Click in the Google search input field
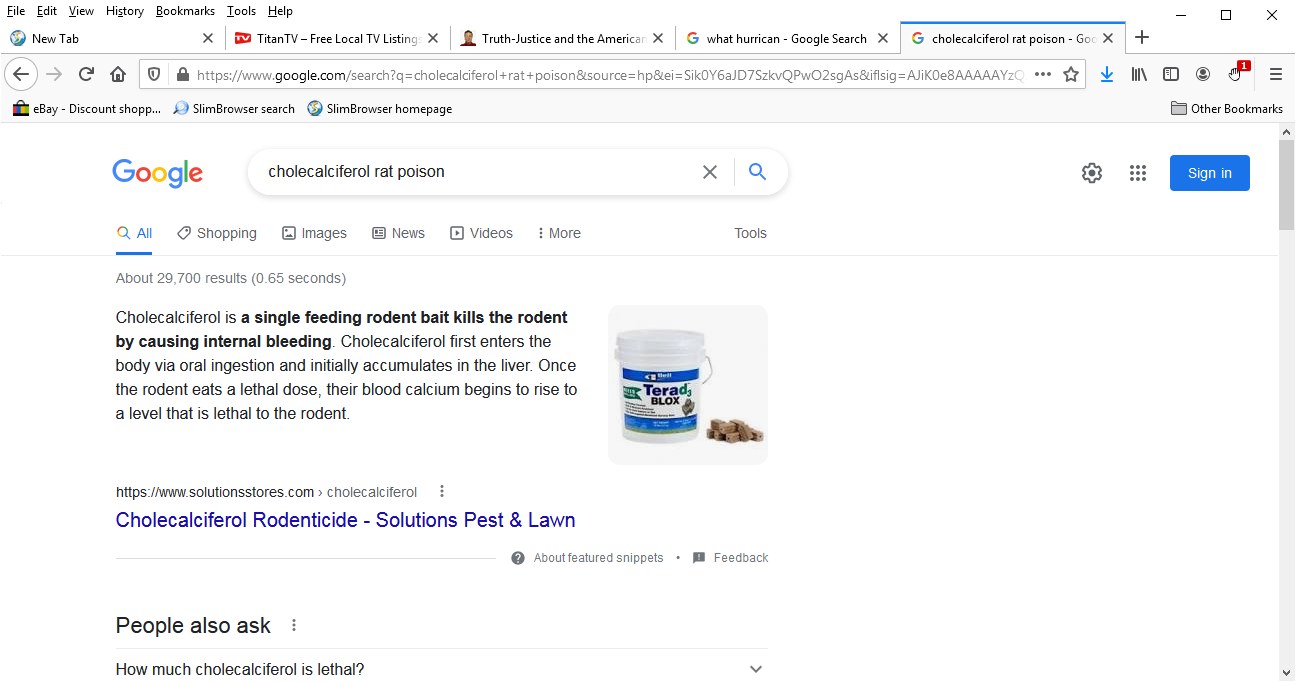1296x682 pixels. [480, 172]
